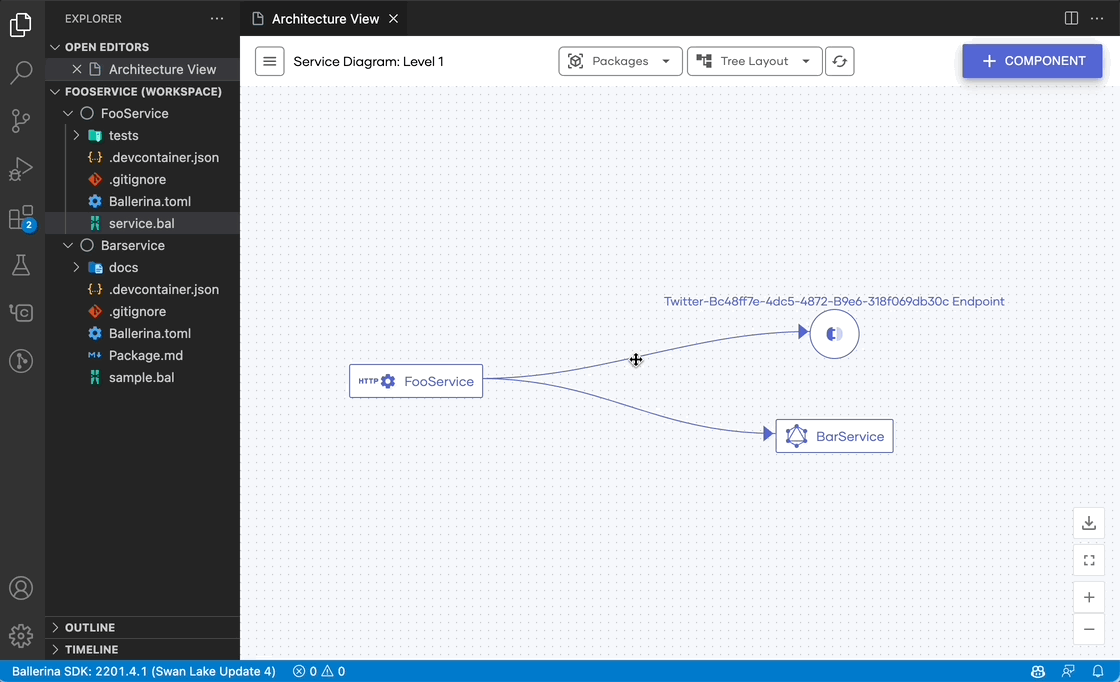Open the Testing flask icon
The width and height of the screenshot is (1120, 682).
pos(21,266)
